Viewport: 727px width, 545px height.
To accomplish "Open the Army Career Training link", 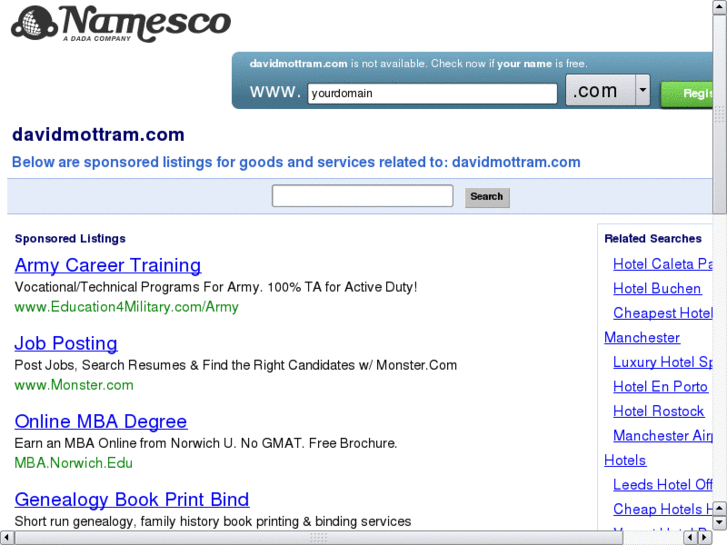I will coord(108,265).
